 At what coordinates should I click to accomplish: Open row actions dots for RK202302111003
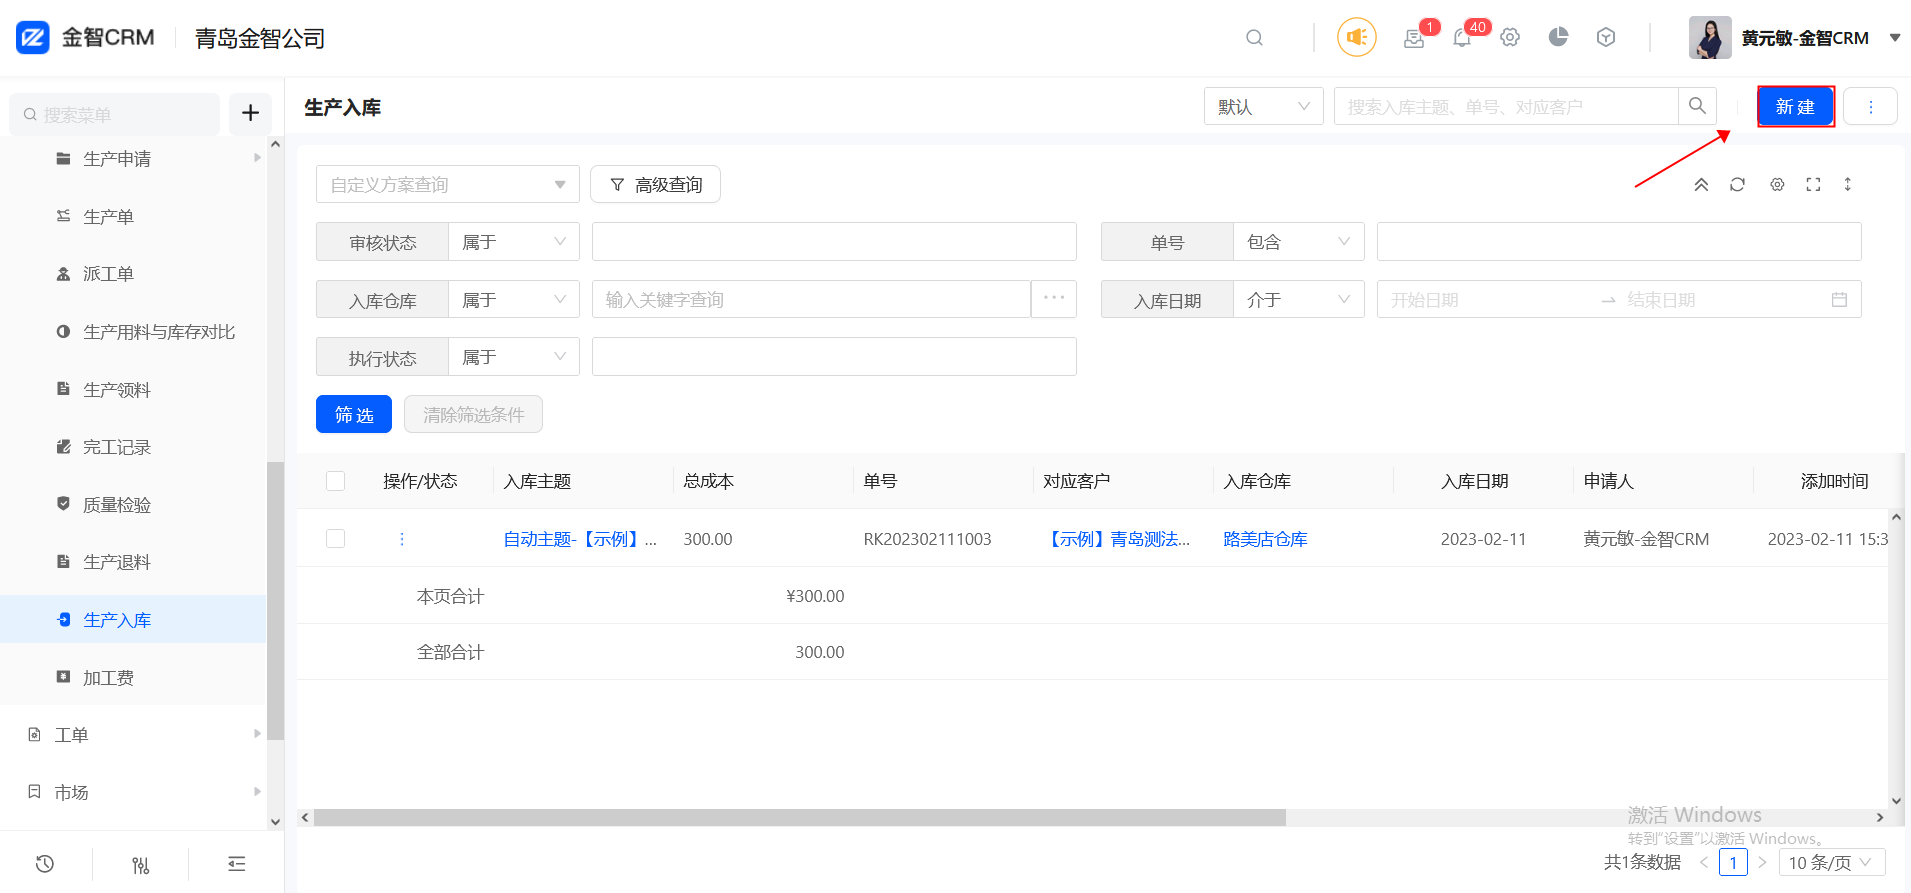pos(402,539)
